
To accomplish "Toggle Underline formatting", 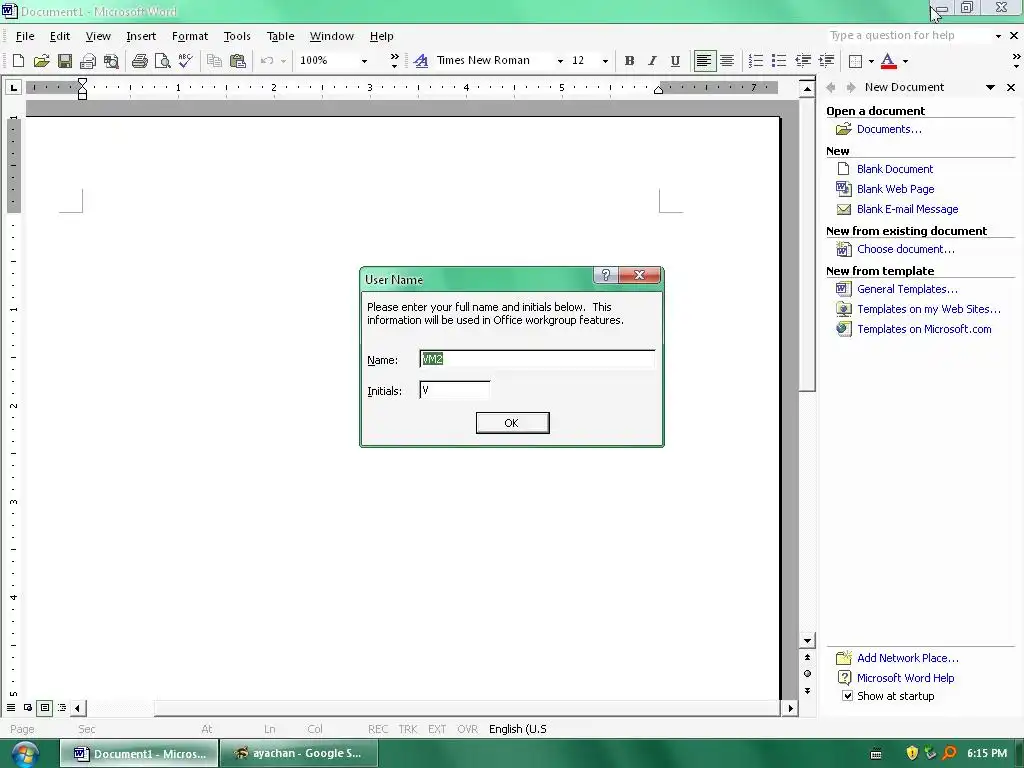I will [675, 61].
